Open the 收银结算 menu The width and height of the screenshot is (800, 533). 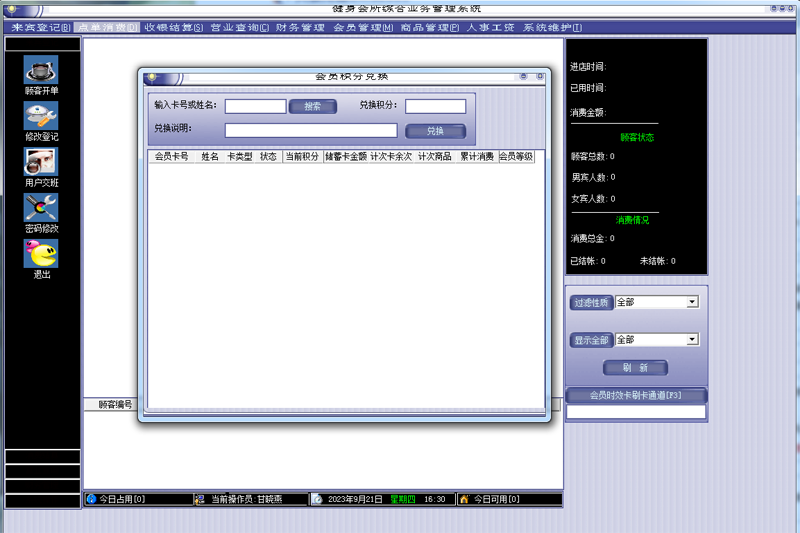click(173, 27)
